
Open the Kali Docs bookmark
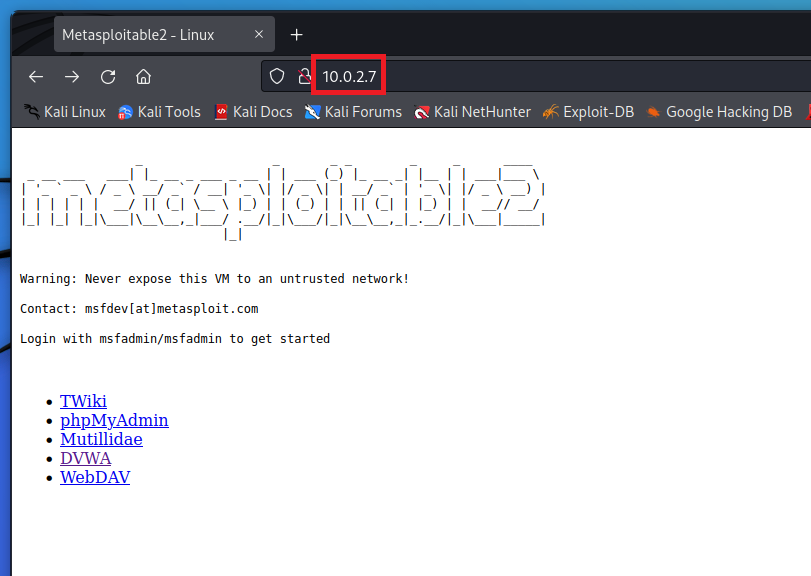(253, 112)
